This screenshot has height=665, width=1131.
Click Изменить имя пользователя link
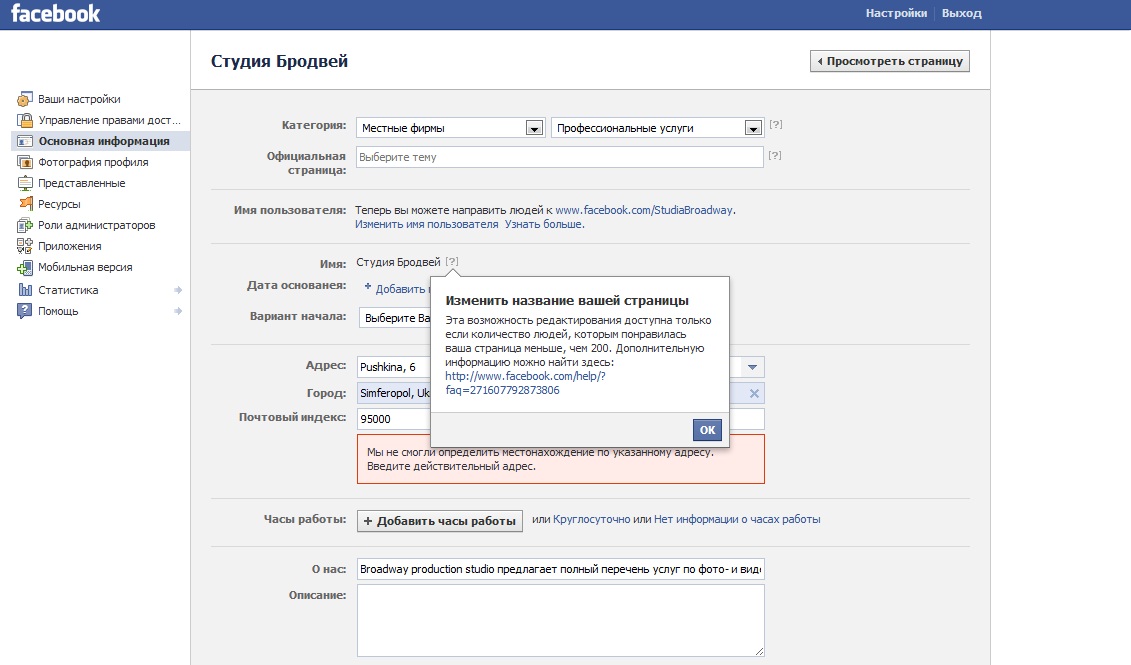pyautogui.click(x=426, y=224)
